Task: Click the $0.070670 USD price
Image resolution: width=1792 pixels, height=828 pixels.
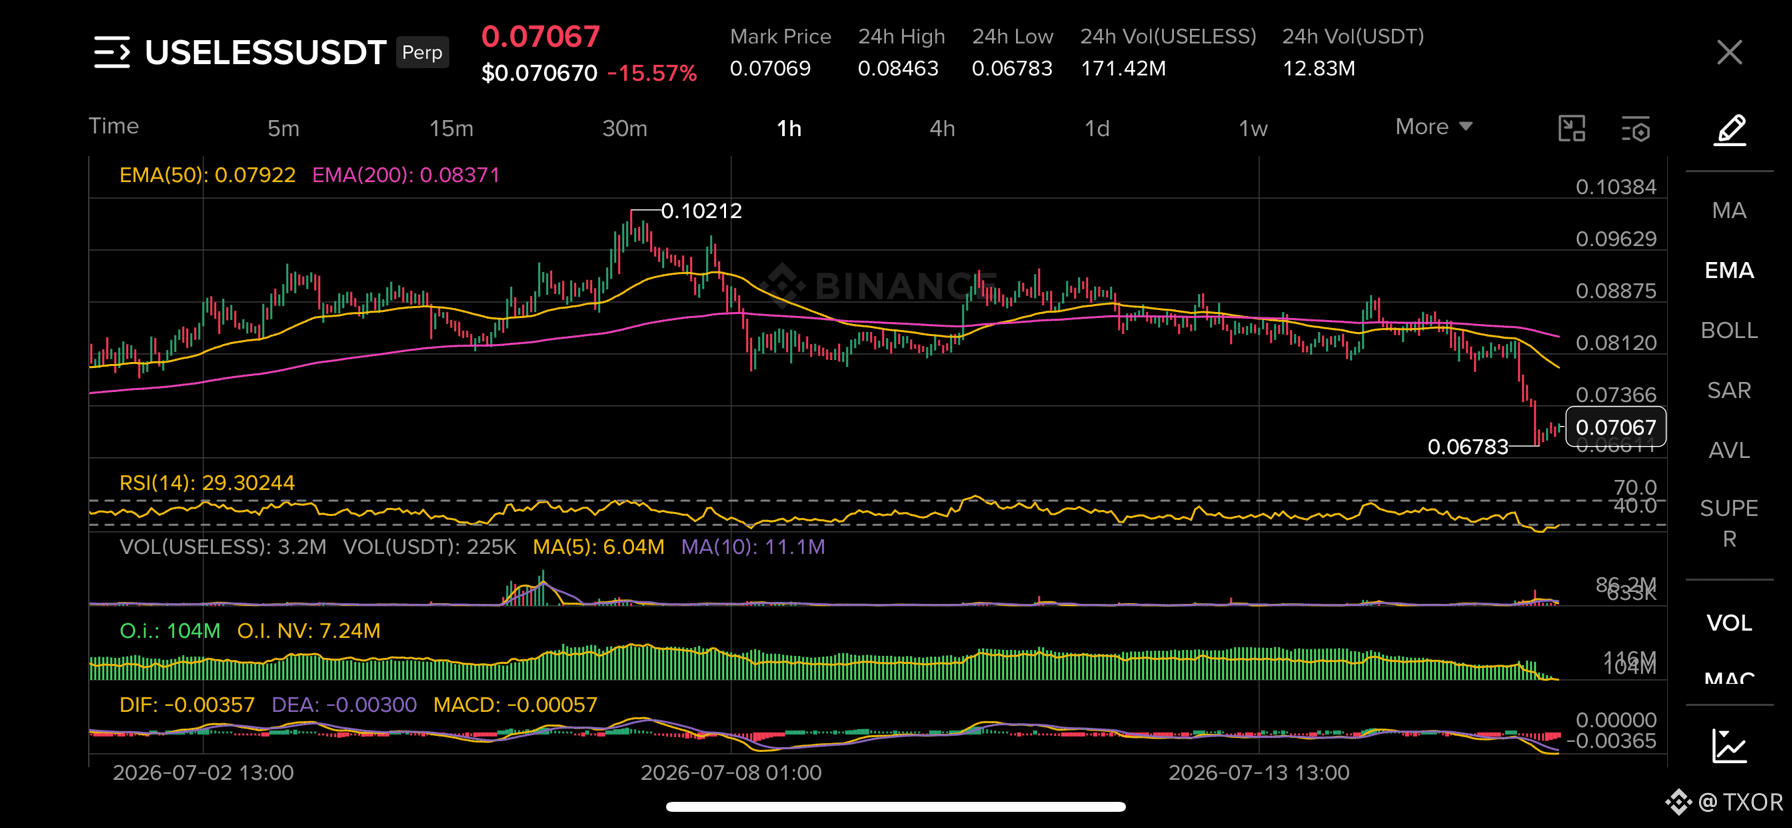Action: 539,73
